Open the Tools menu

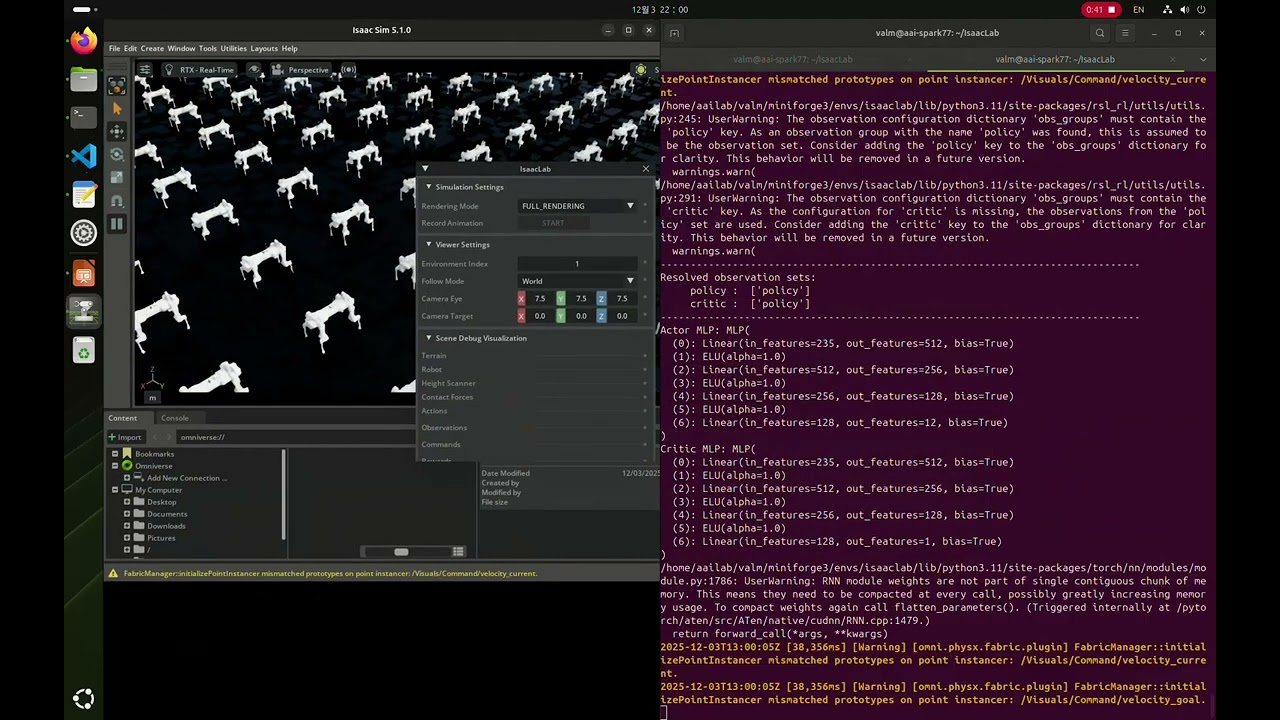tap(207, 48)
